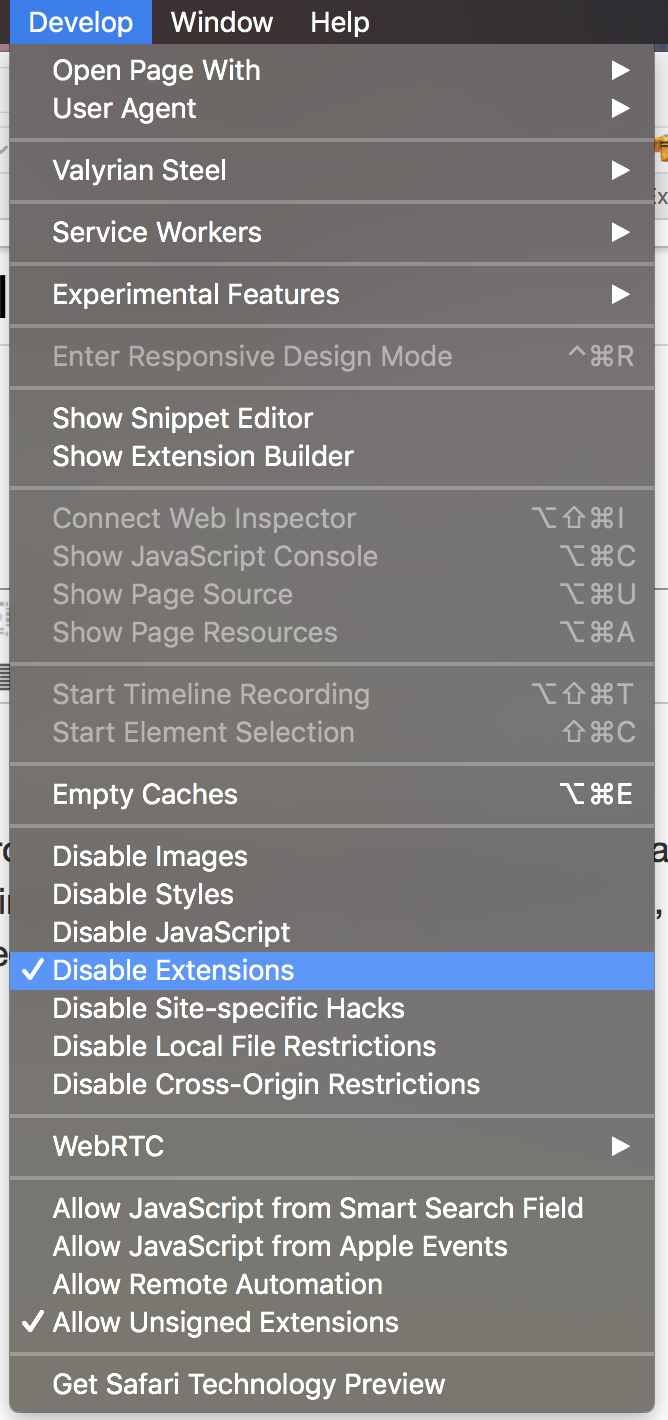
Task: Open the Valyrian Steel device submenu
Action: click(x=140, y=170)
